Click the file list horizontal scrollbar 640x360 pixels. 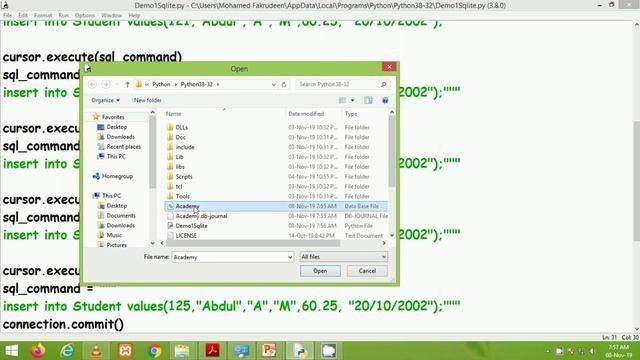(x=253, y=243)
